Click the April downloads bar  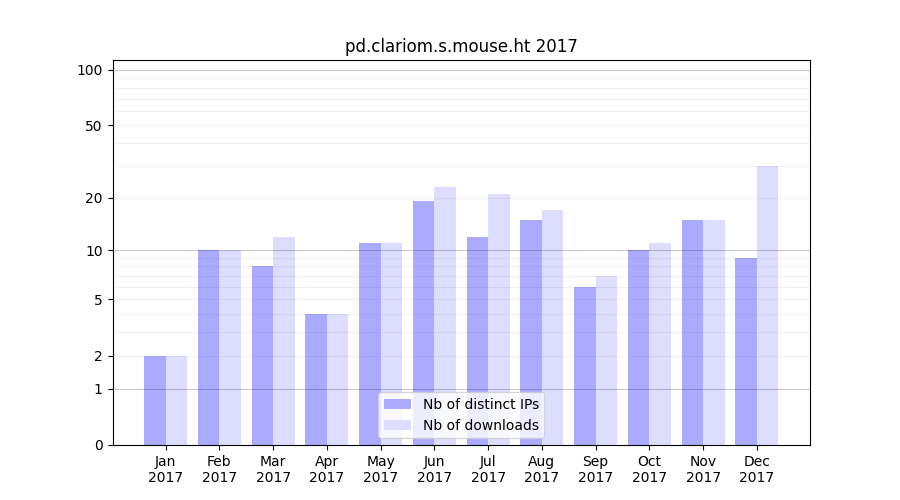click(x=337, y=379)
